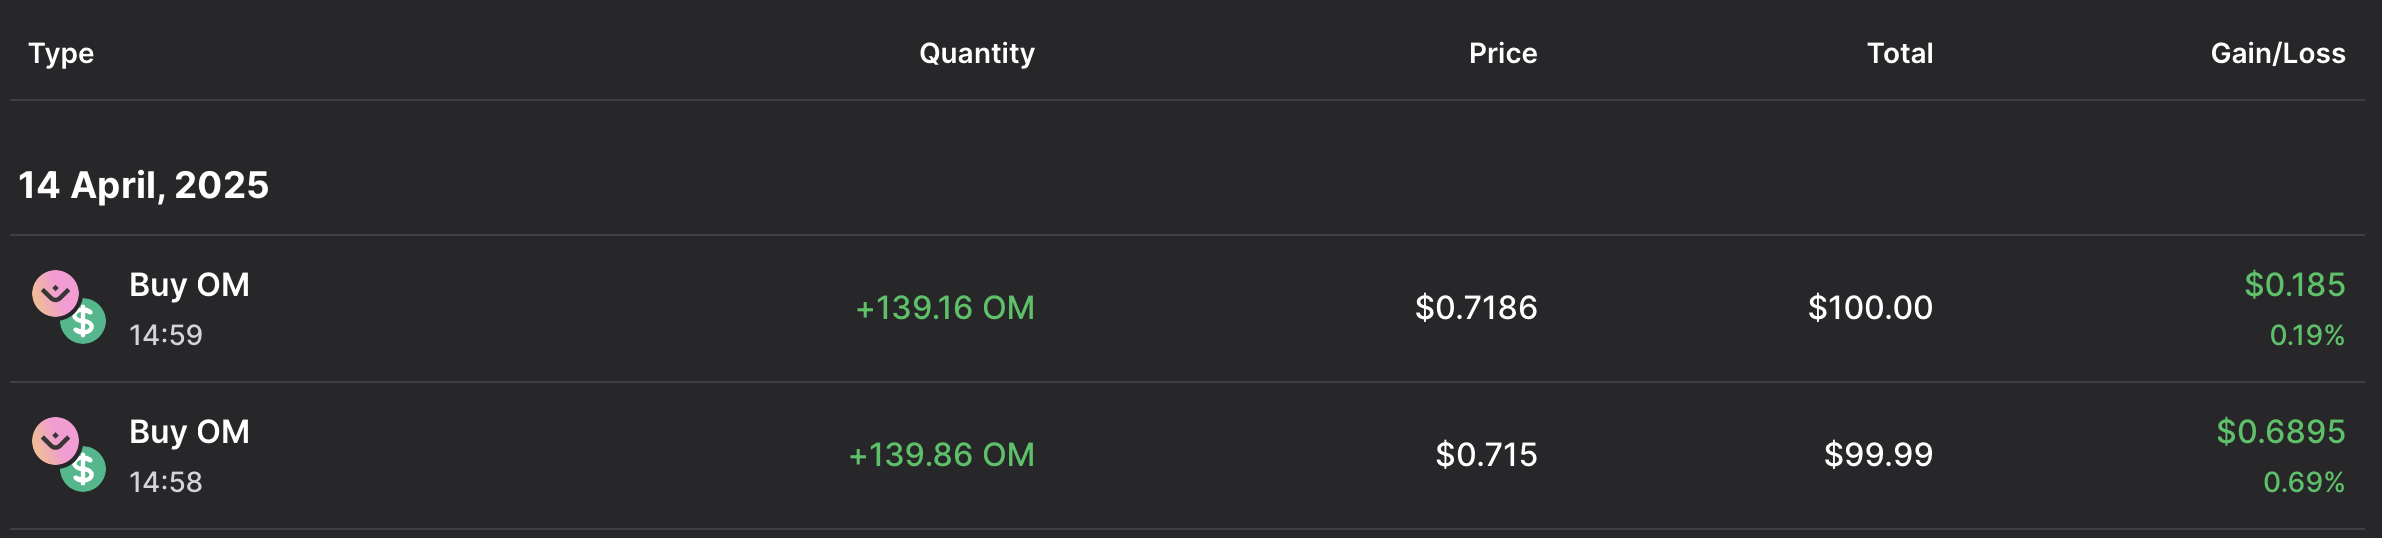
Task: Click the $100.00 total amount
Action: tap(1869, 308)
